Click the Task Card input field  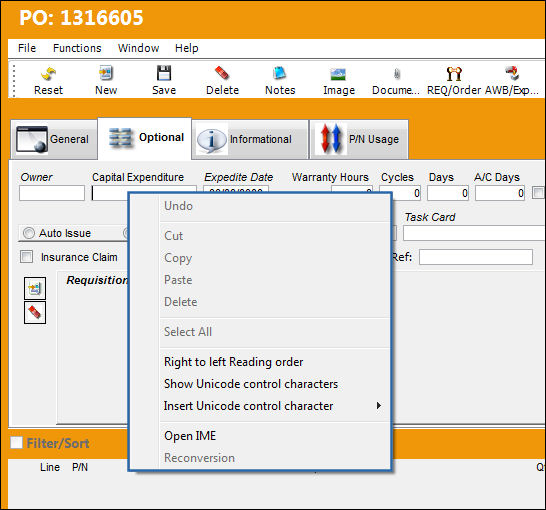[474, 233]
